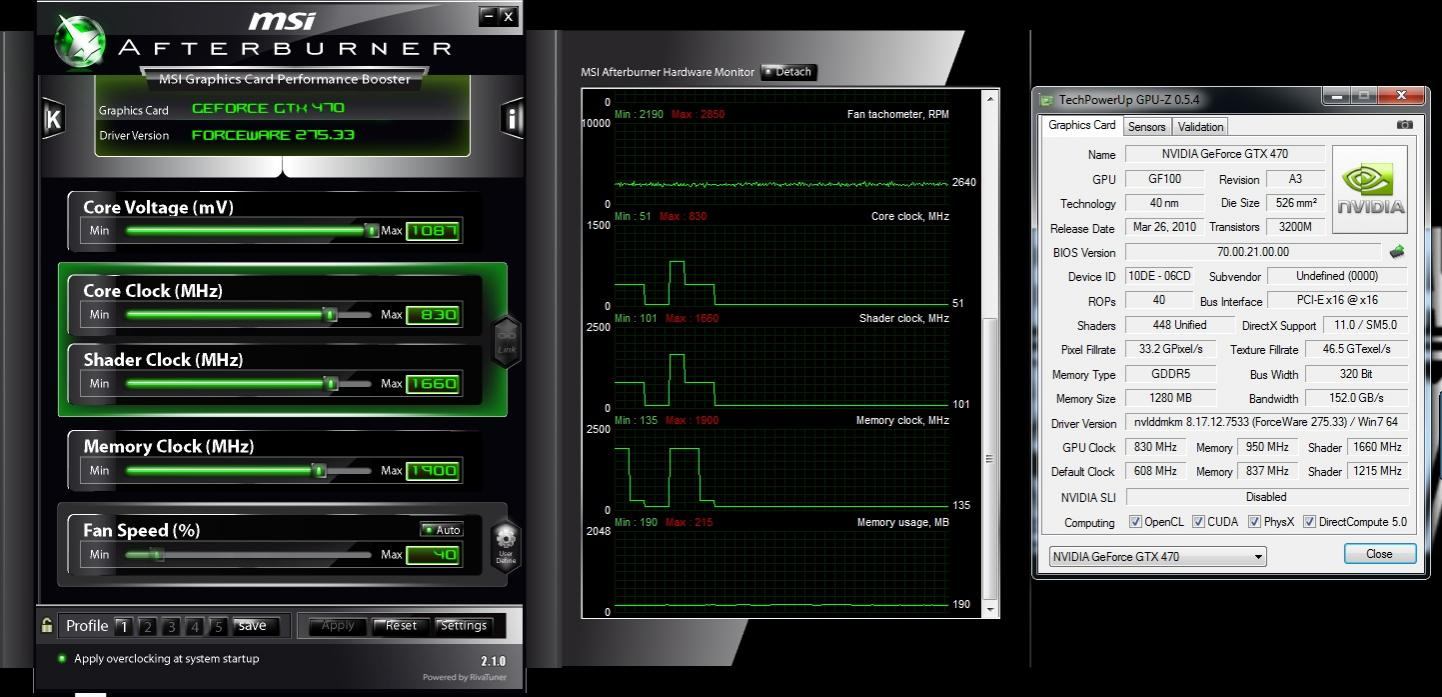
Task: Minimize the MSI Afterburner window
Action: [x=488, y=16]
